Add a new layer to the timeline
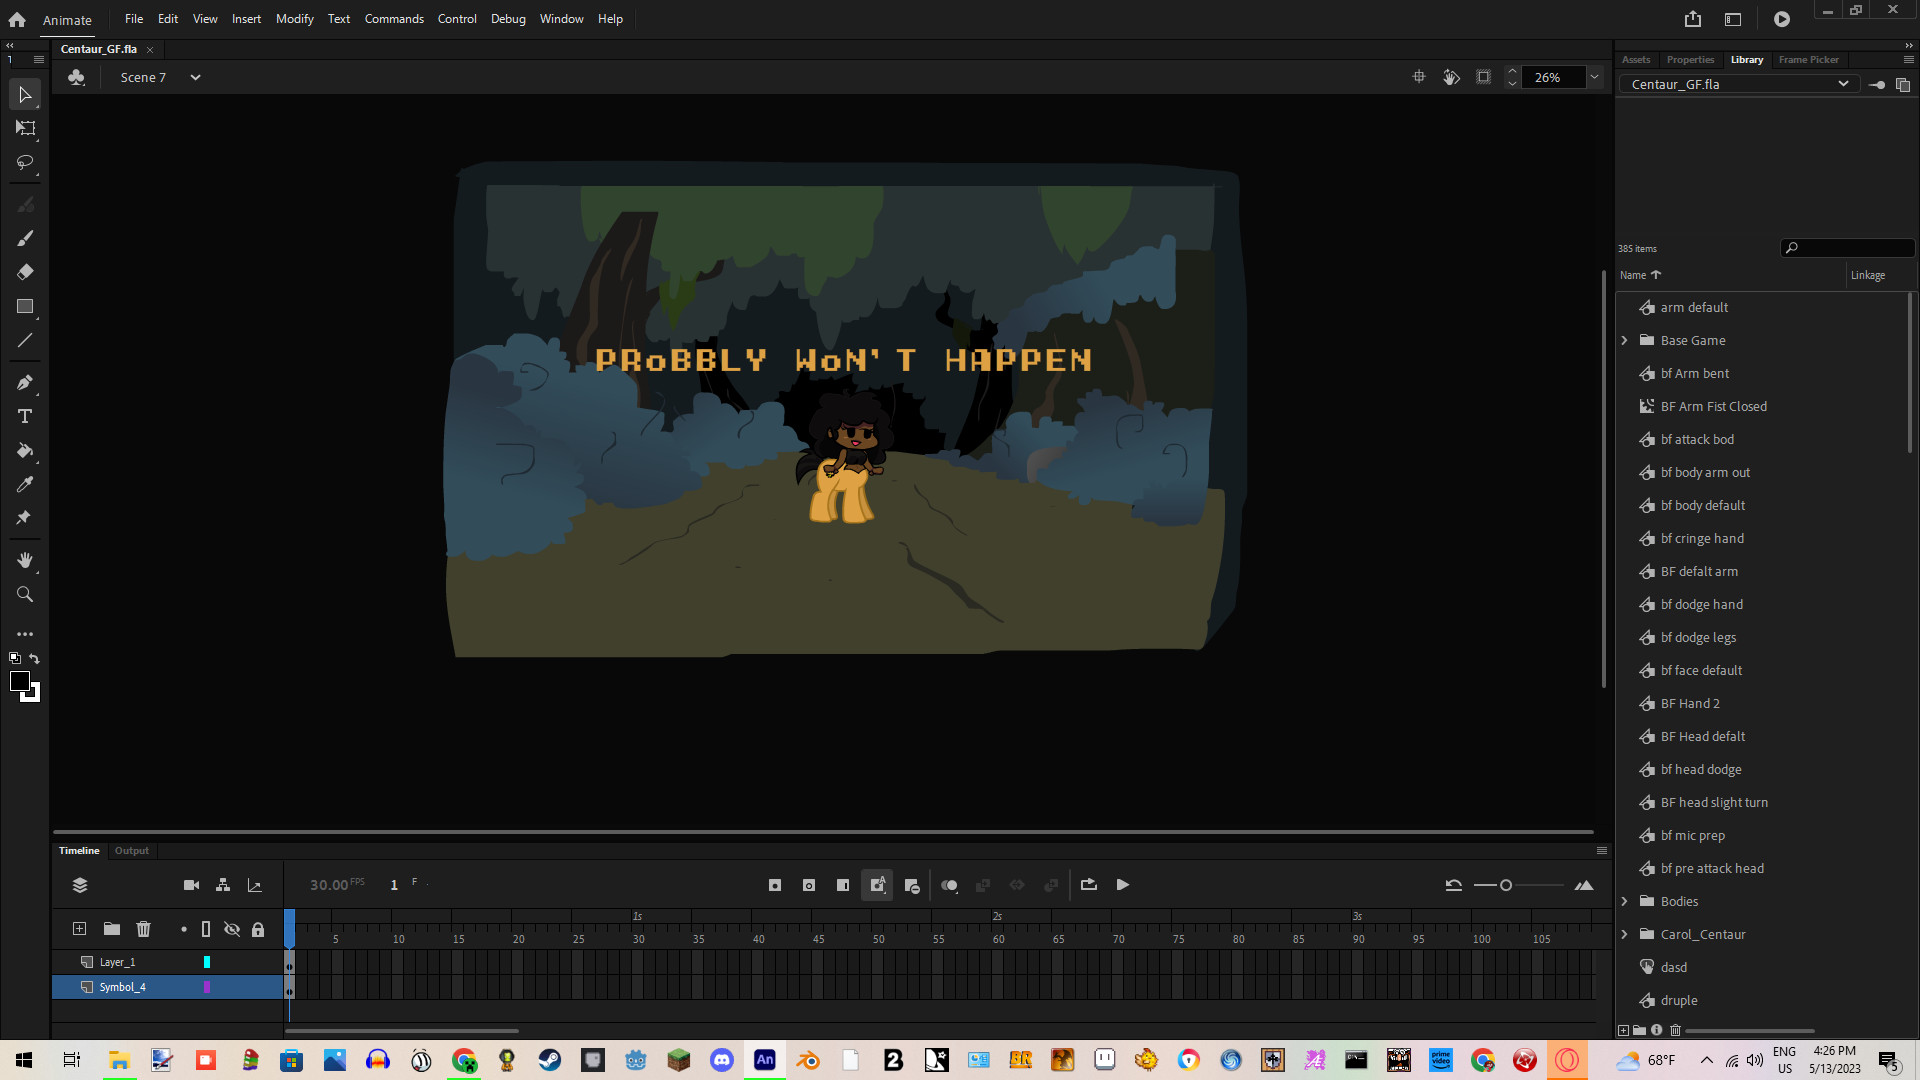 79,929
